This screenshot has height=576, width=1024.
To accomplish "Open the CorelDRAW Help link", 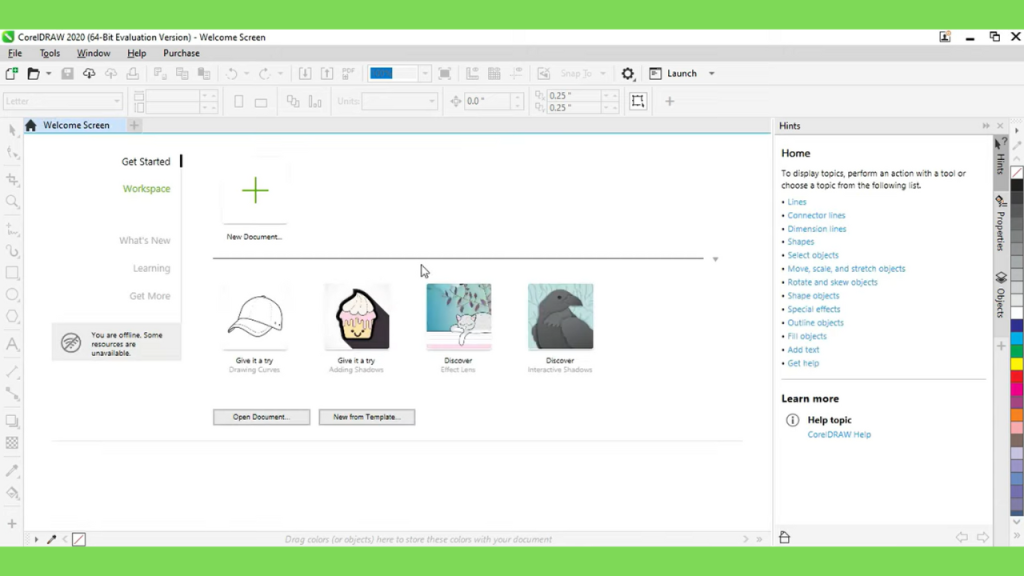I will [839, 434].
